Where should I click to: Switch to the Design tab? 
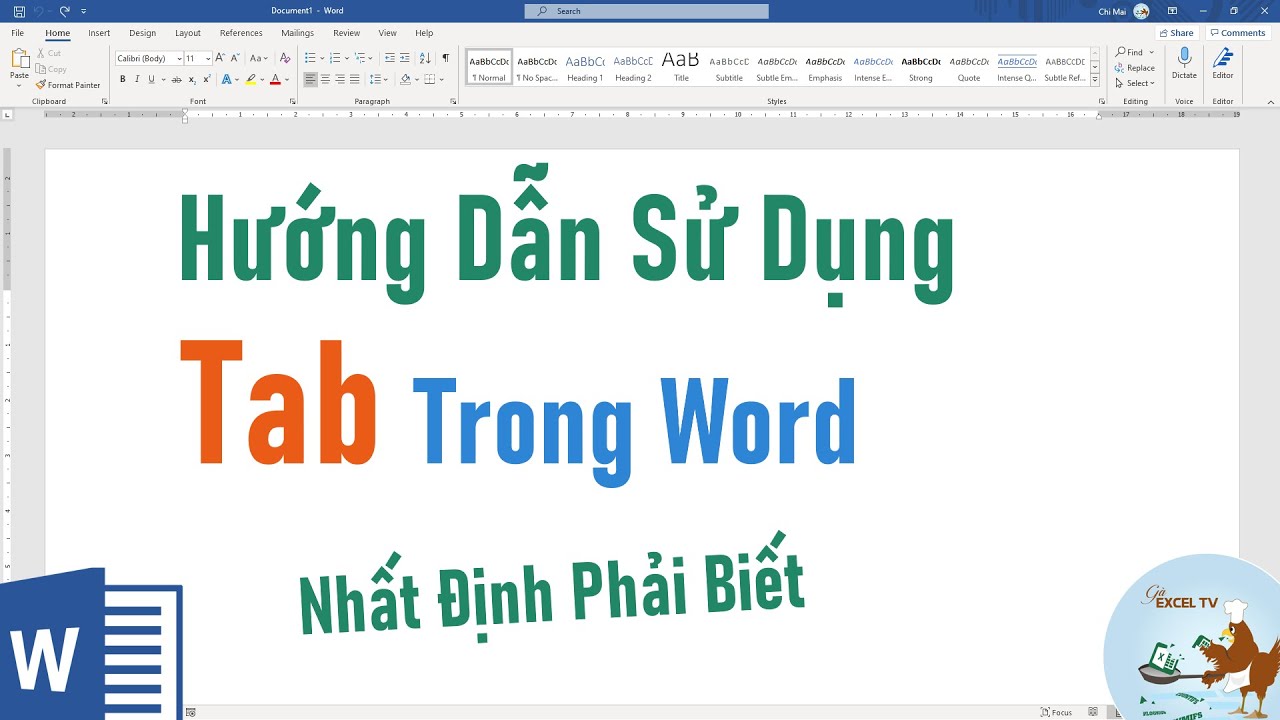(143, 33)
